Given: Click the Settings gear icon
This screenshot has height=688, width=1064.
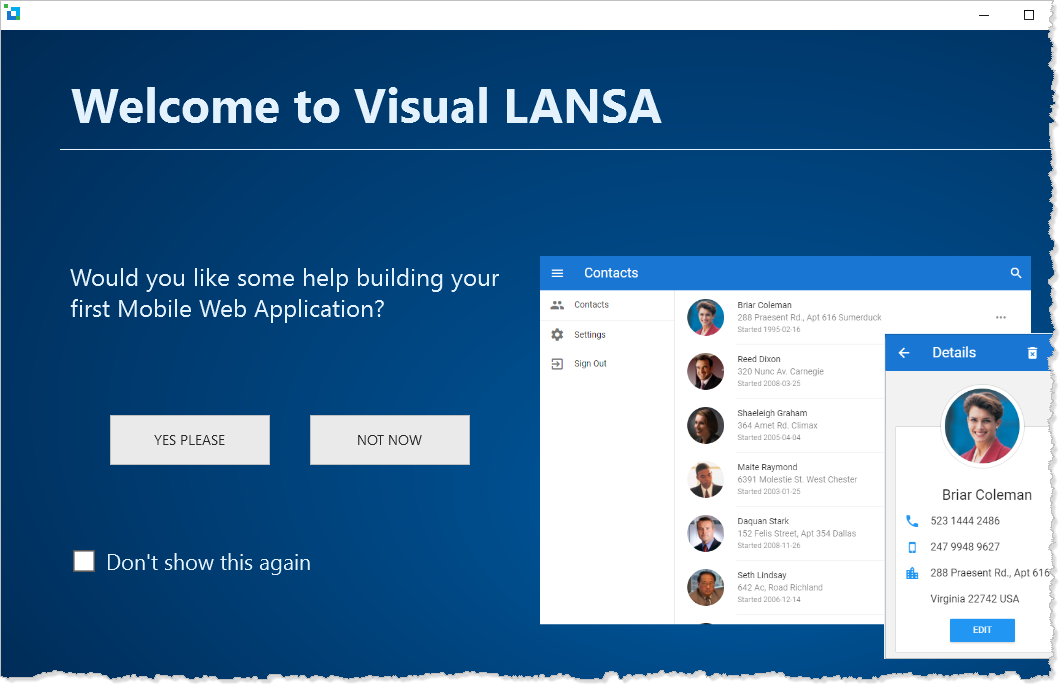Looking at the screenshot, I should pyautogui.click(x=557, y=335).
